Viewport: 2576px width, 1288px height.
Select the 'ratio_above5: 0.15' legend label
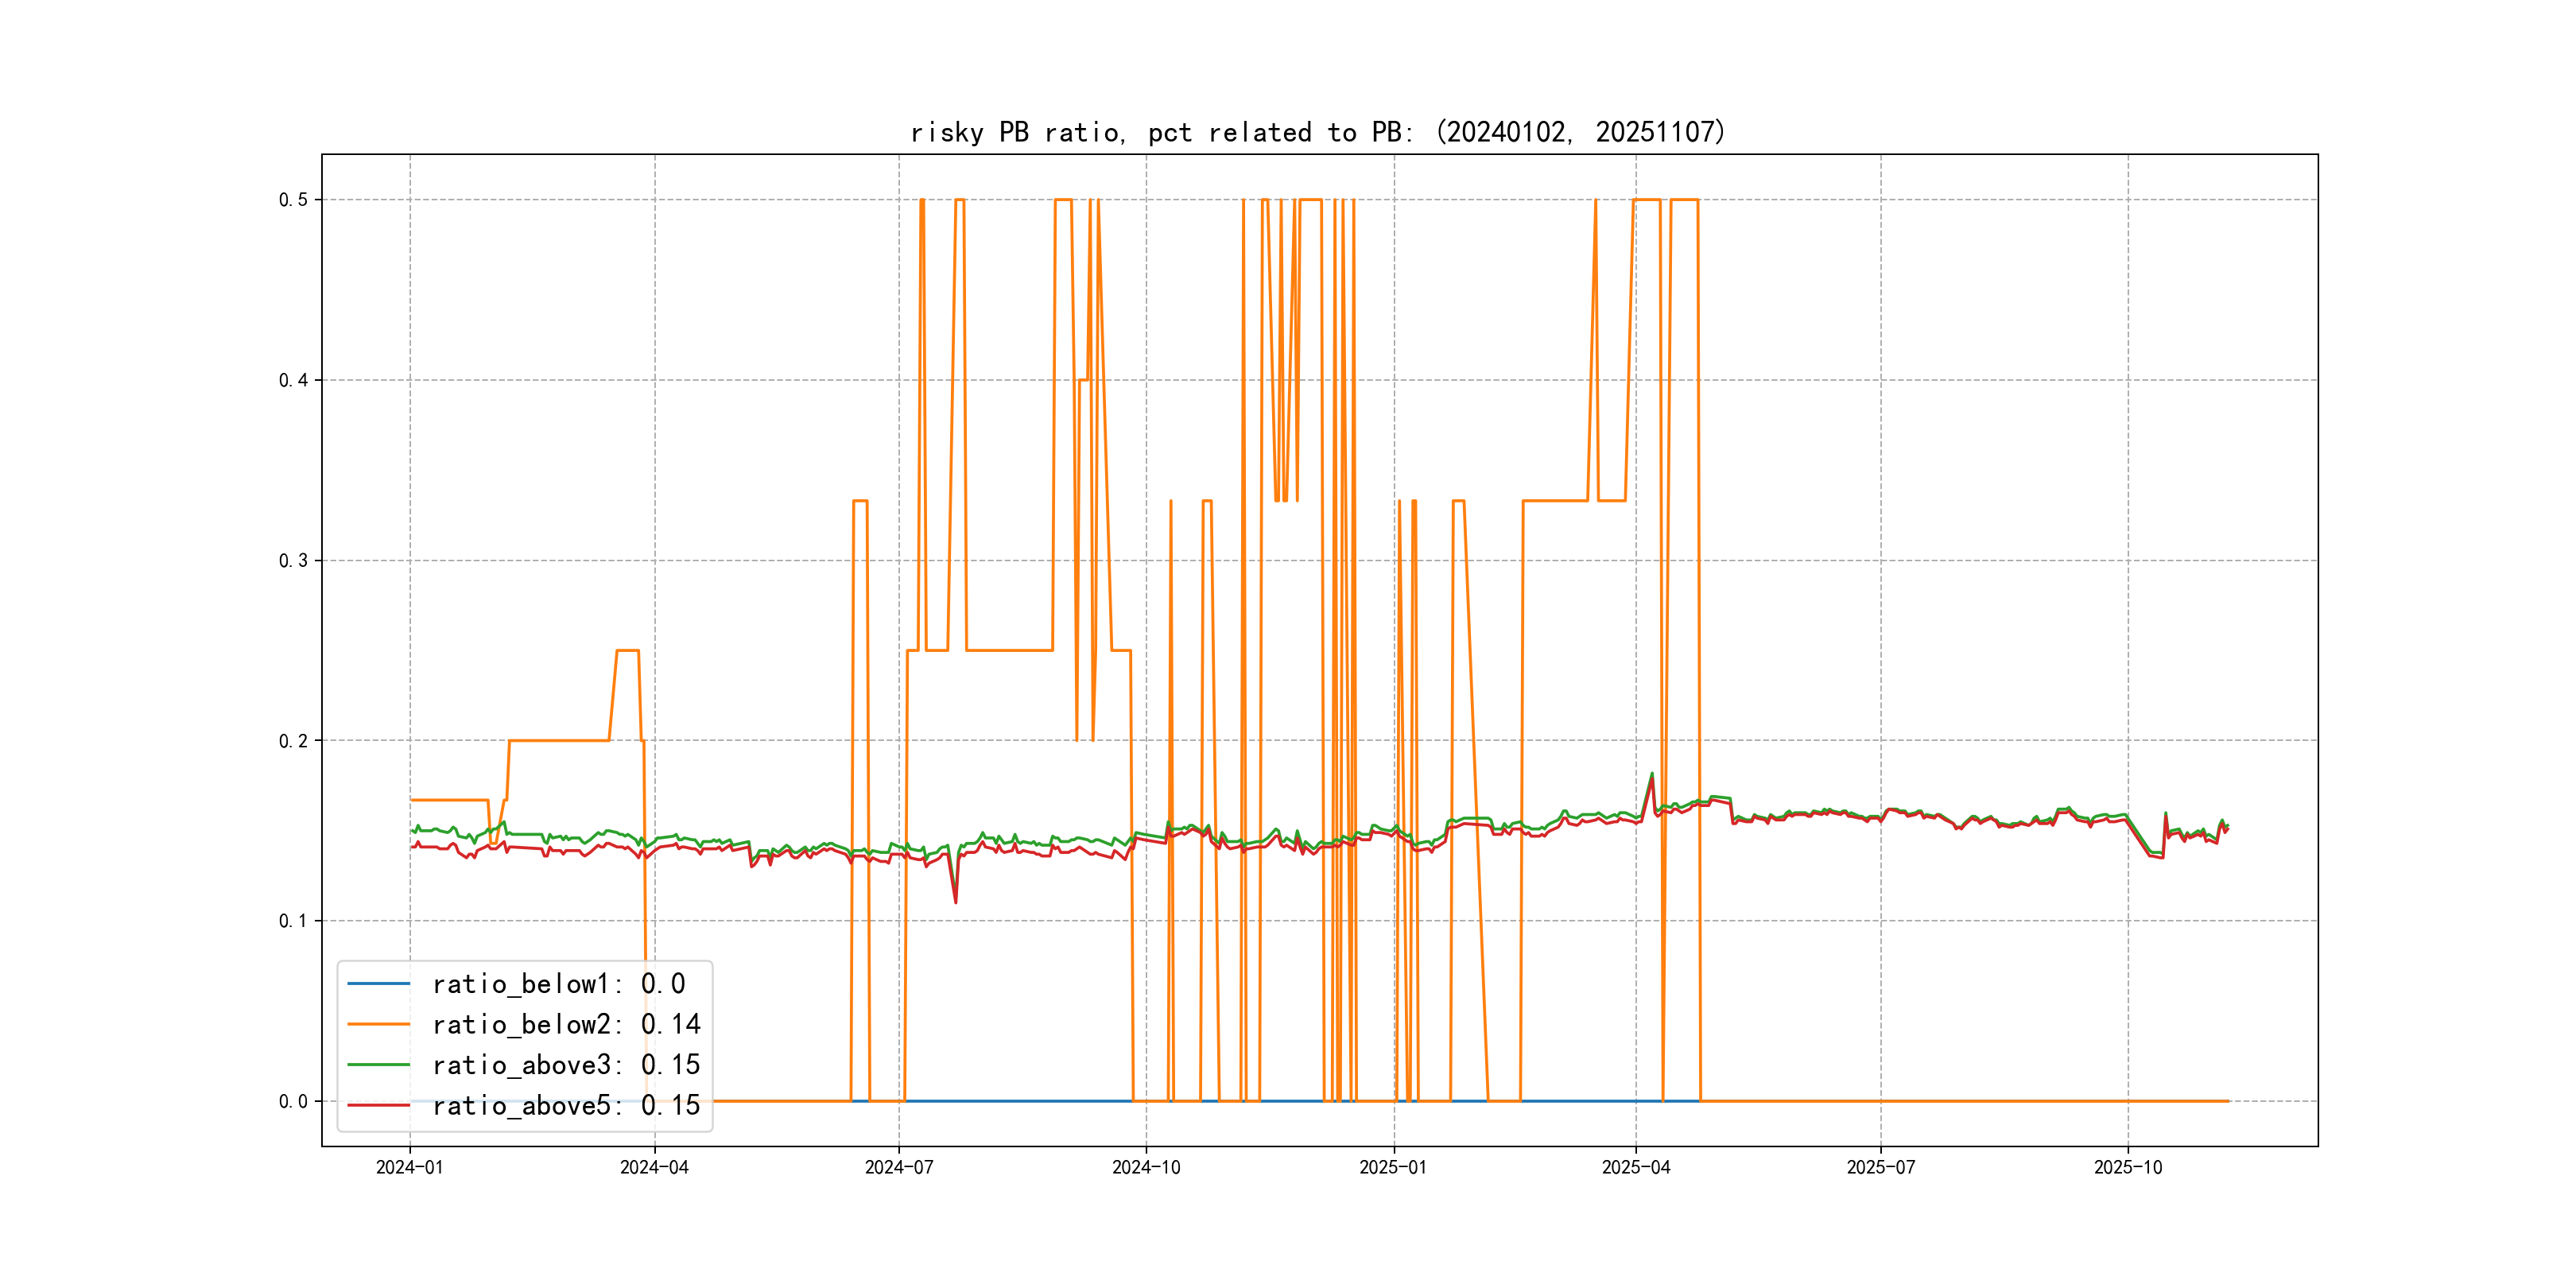pos(566,1105)
